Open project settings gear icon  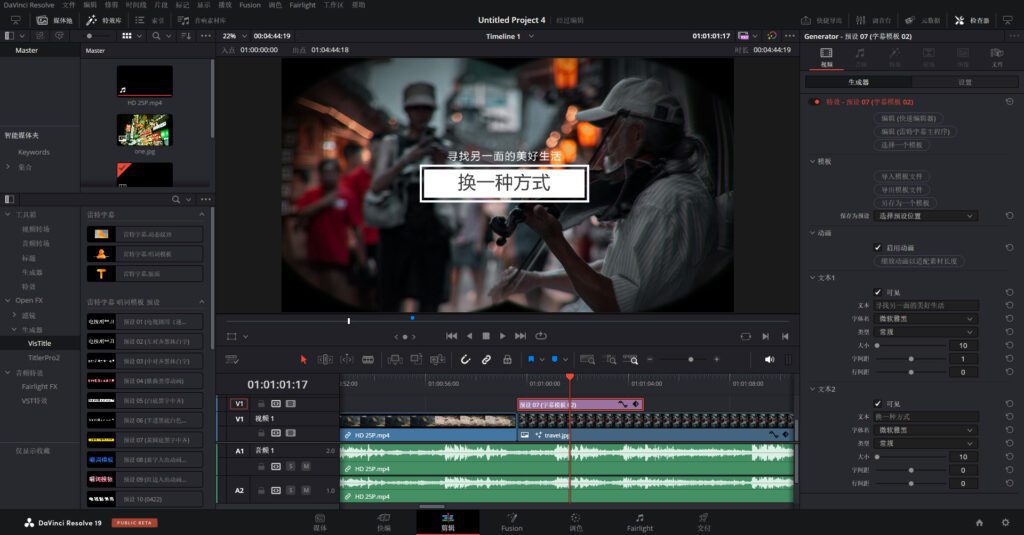coord(1006,522)
